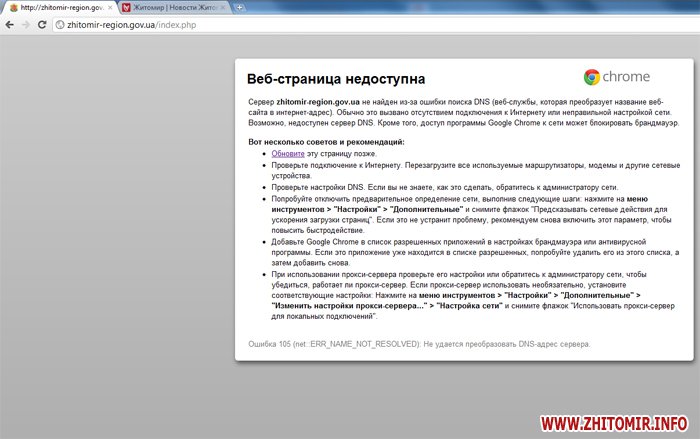The width and height of the screenshot is (700, 439).
Task: Click the globe site-info icon in address bar
Action: coord(60,23)
